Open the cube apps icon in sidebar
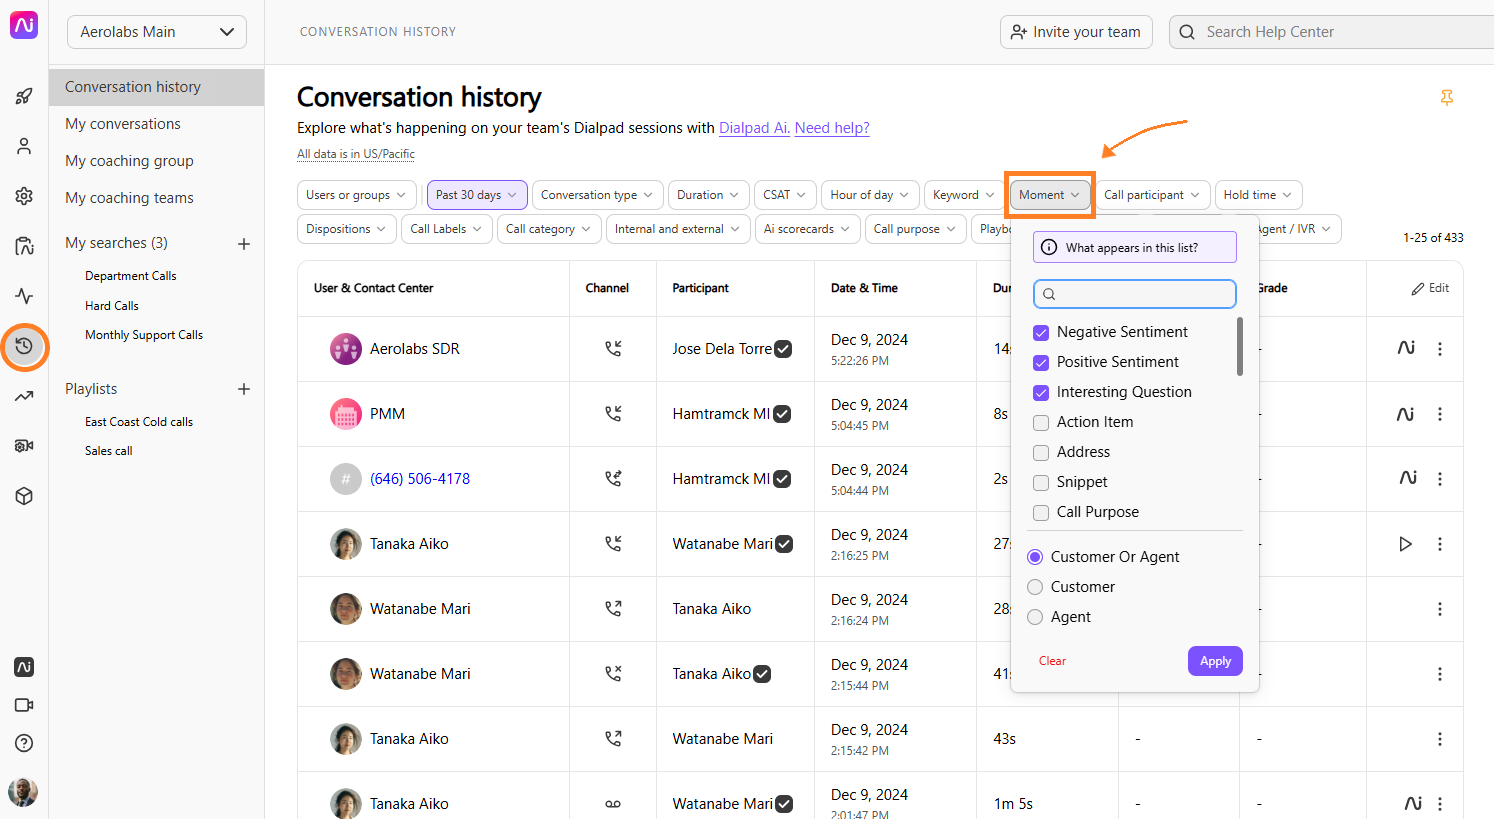Image resolution: width=1494 pixels, height=819 pixels. click(24, 496)
